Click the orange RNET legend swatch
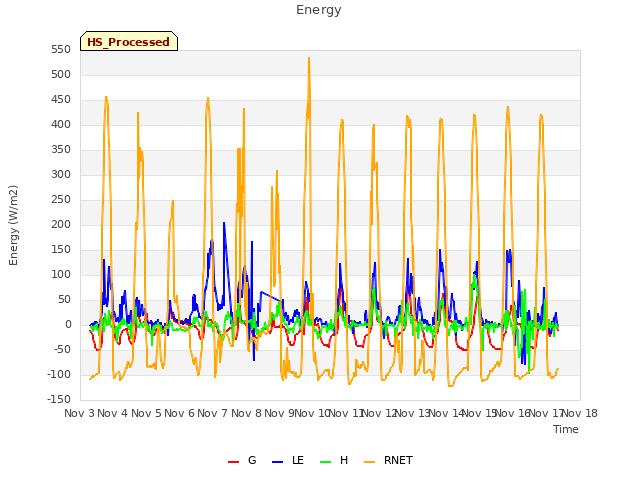This screenshot has height=480, width=640. click(369, 462)
